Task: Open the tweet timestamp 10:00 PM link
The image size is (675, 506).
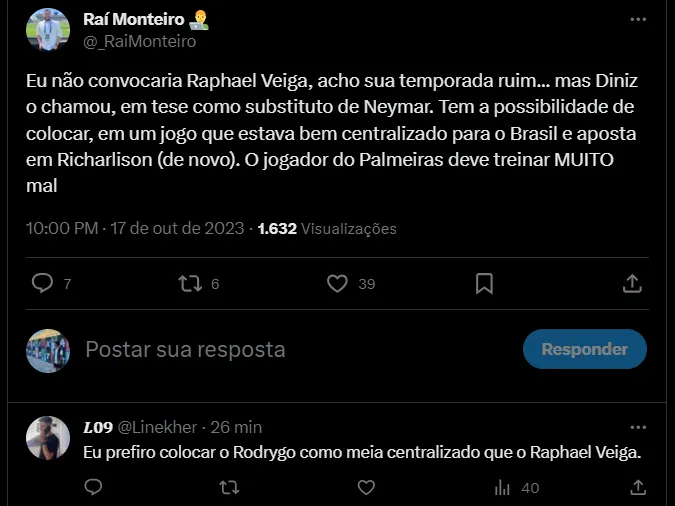Action: 62,228
